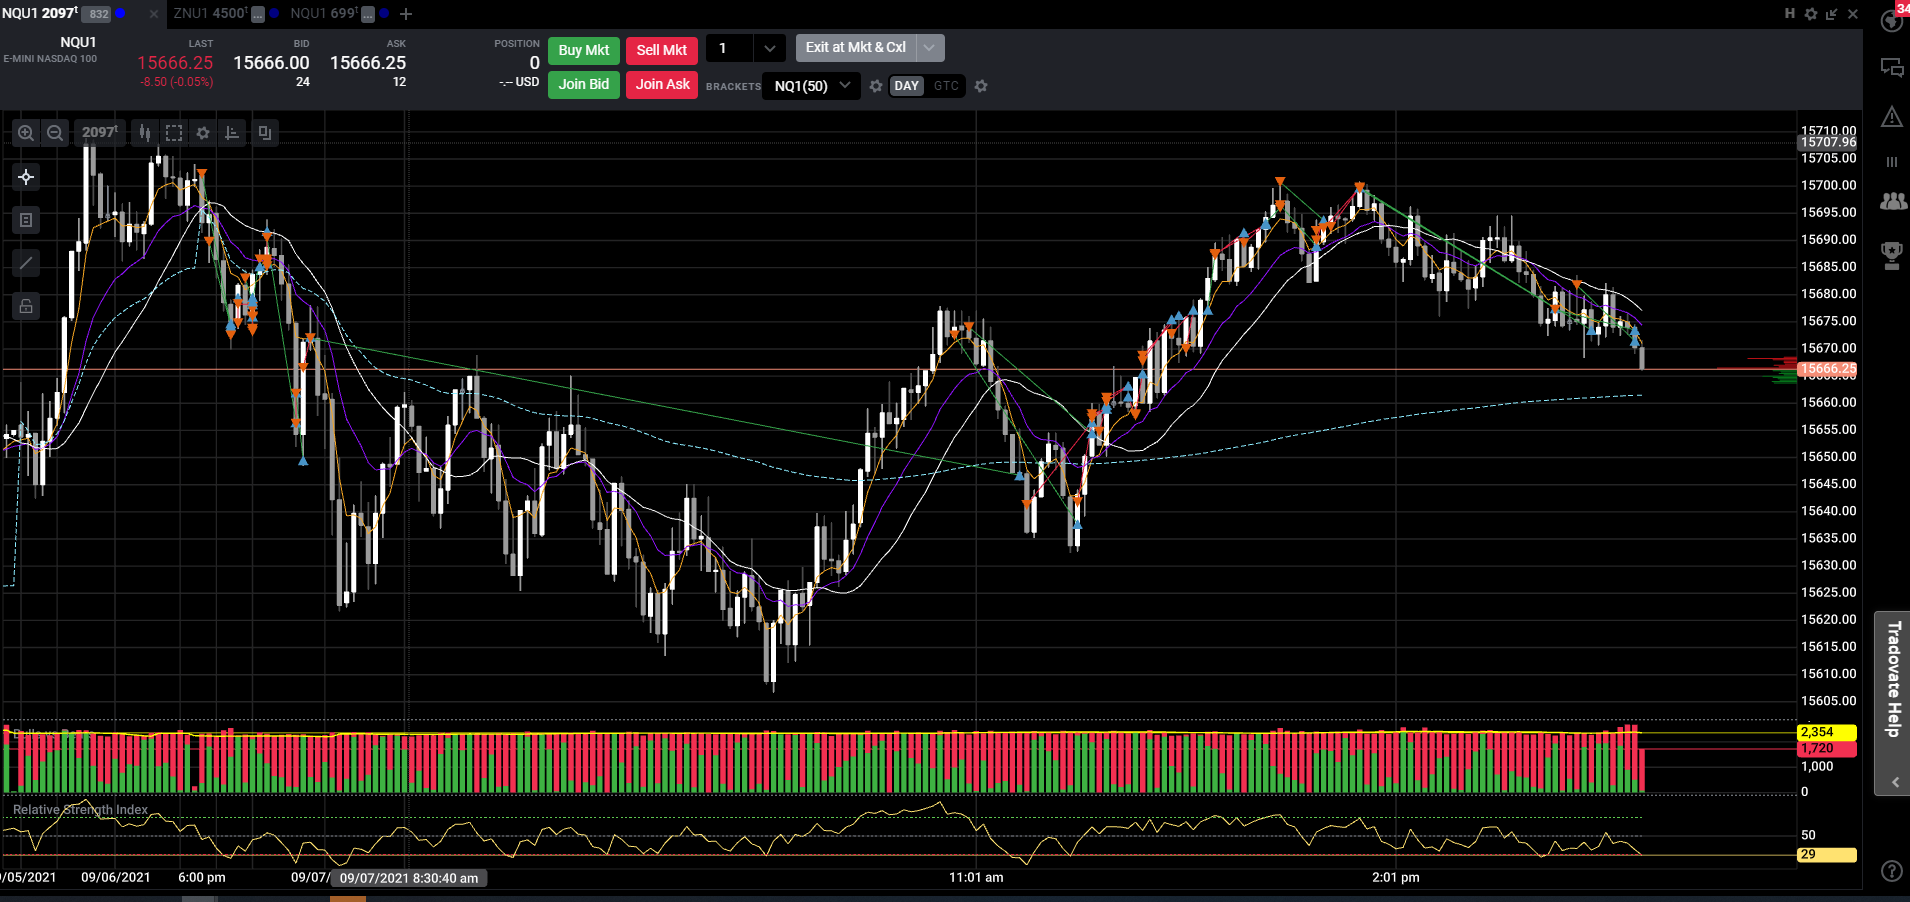
Task: Close the chart module with X
Action: point(1853,14)
